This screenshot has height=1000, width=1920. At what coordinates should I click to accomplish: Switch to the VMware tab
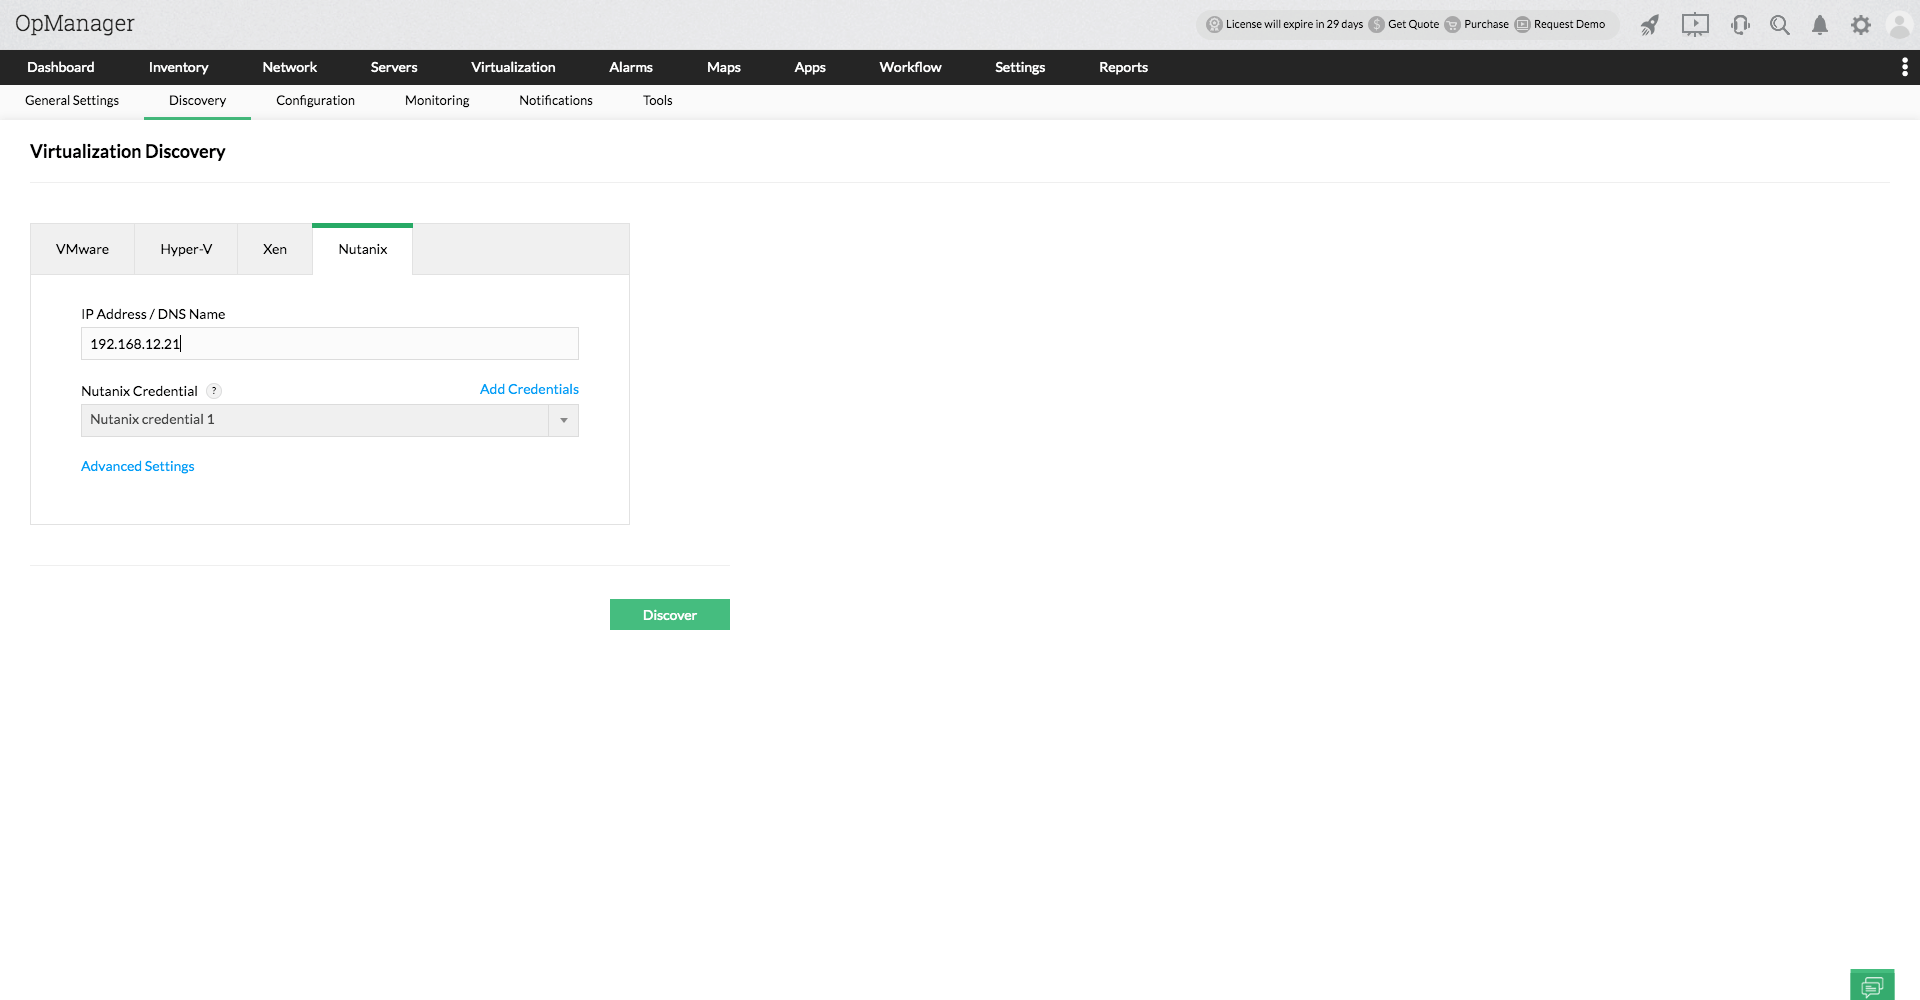(x=83, y=249)
